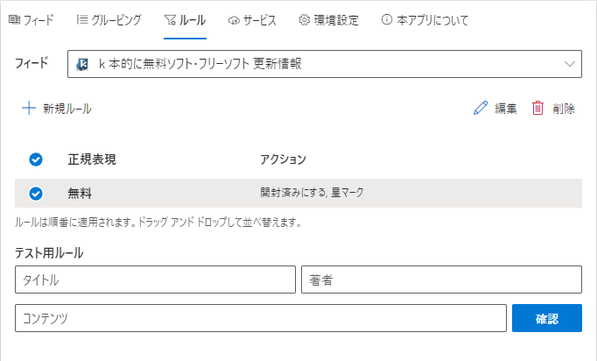Go to the 環境設定 tab
Image resolution: width=597 pixels, height=361 pixels.
[x=329, y=20]
